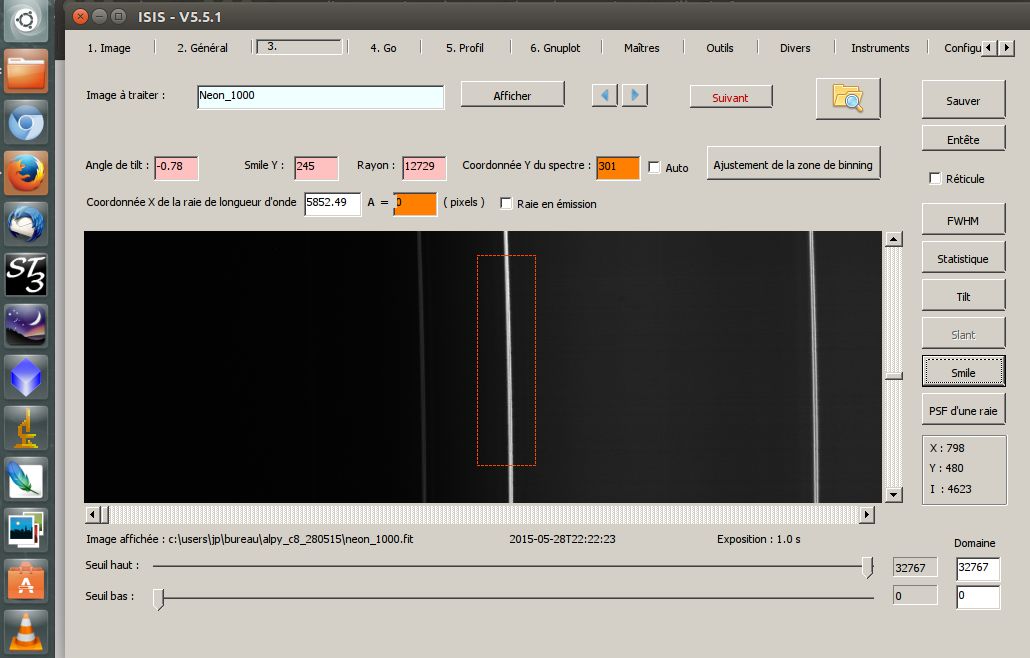Open the Entête header button
The image size is (1030, 658).
tap(963, 139)
